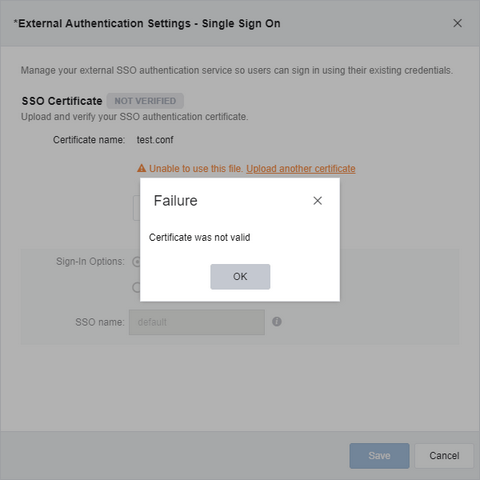This screenshot has height=480, width=480.
Task: Open the Upload another certificate link
Action: click(301, 169)
